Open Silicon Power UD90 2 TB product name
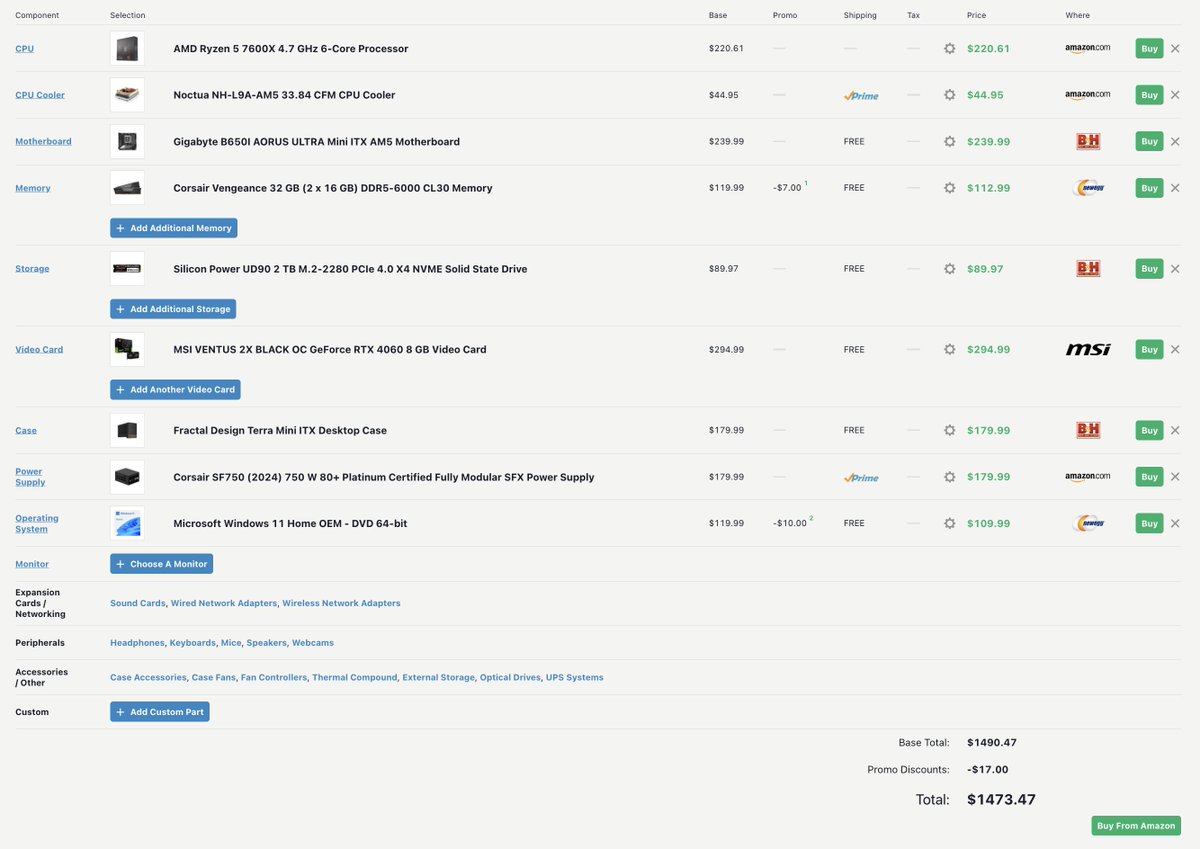The height and width of the screenshot is (849, 1200). pos(350,269)
